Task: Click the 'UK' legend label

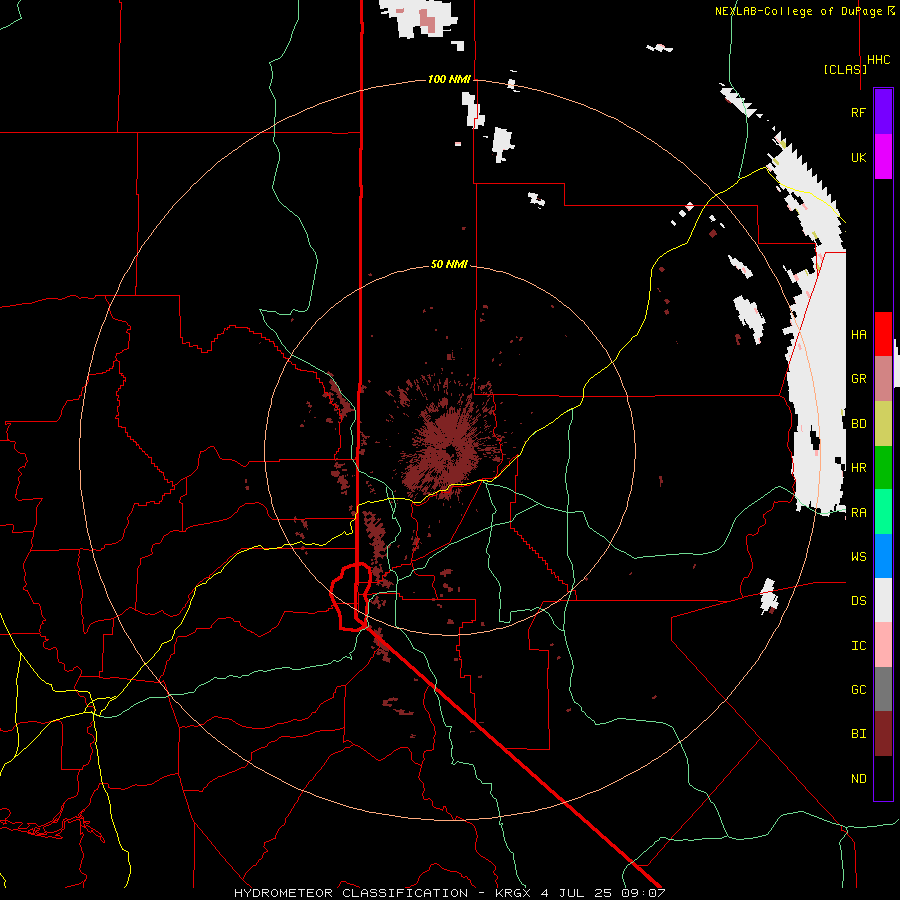Action: [x=858, y=157]
